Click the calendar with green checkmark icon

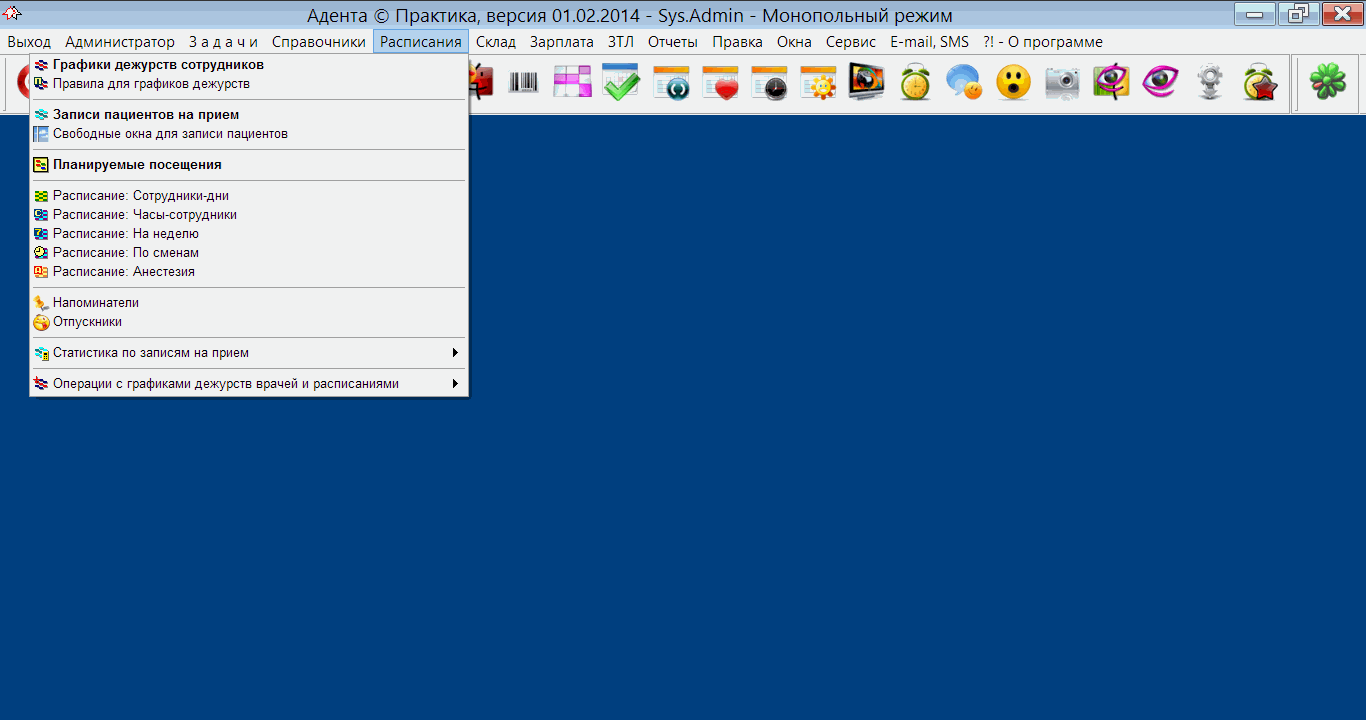(x=621, y=83)
